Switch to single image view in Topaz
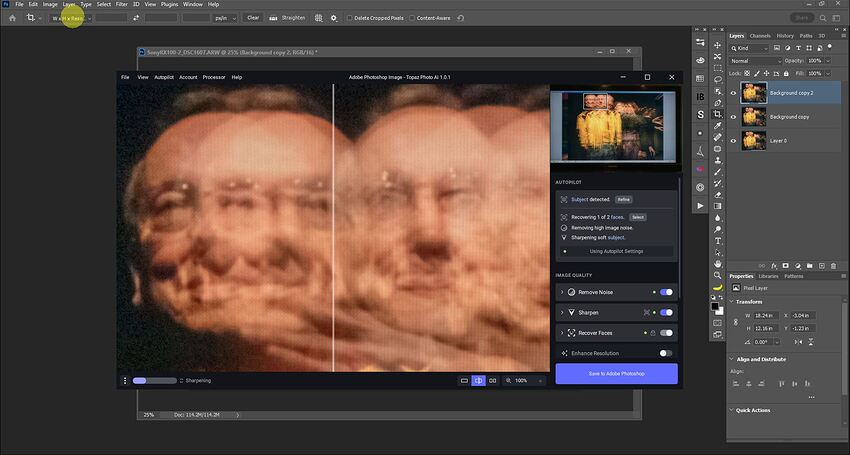This screenshot has width=850, height=455. [x=464, y=381]
